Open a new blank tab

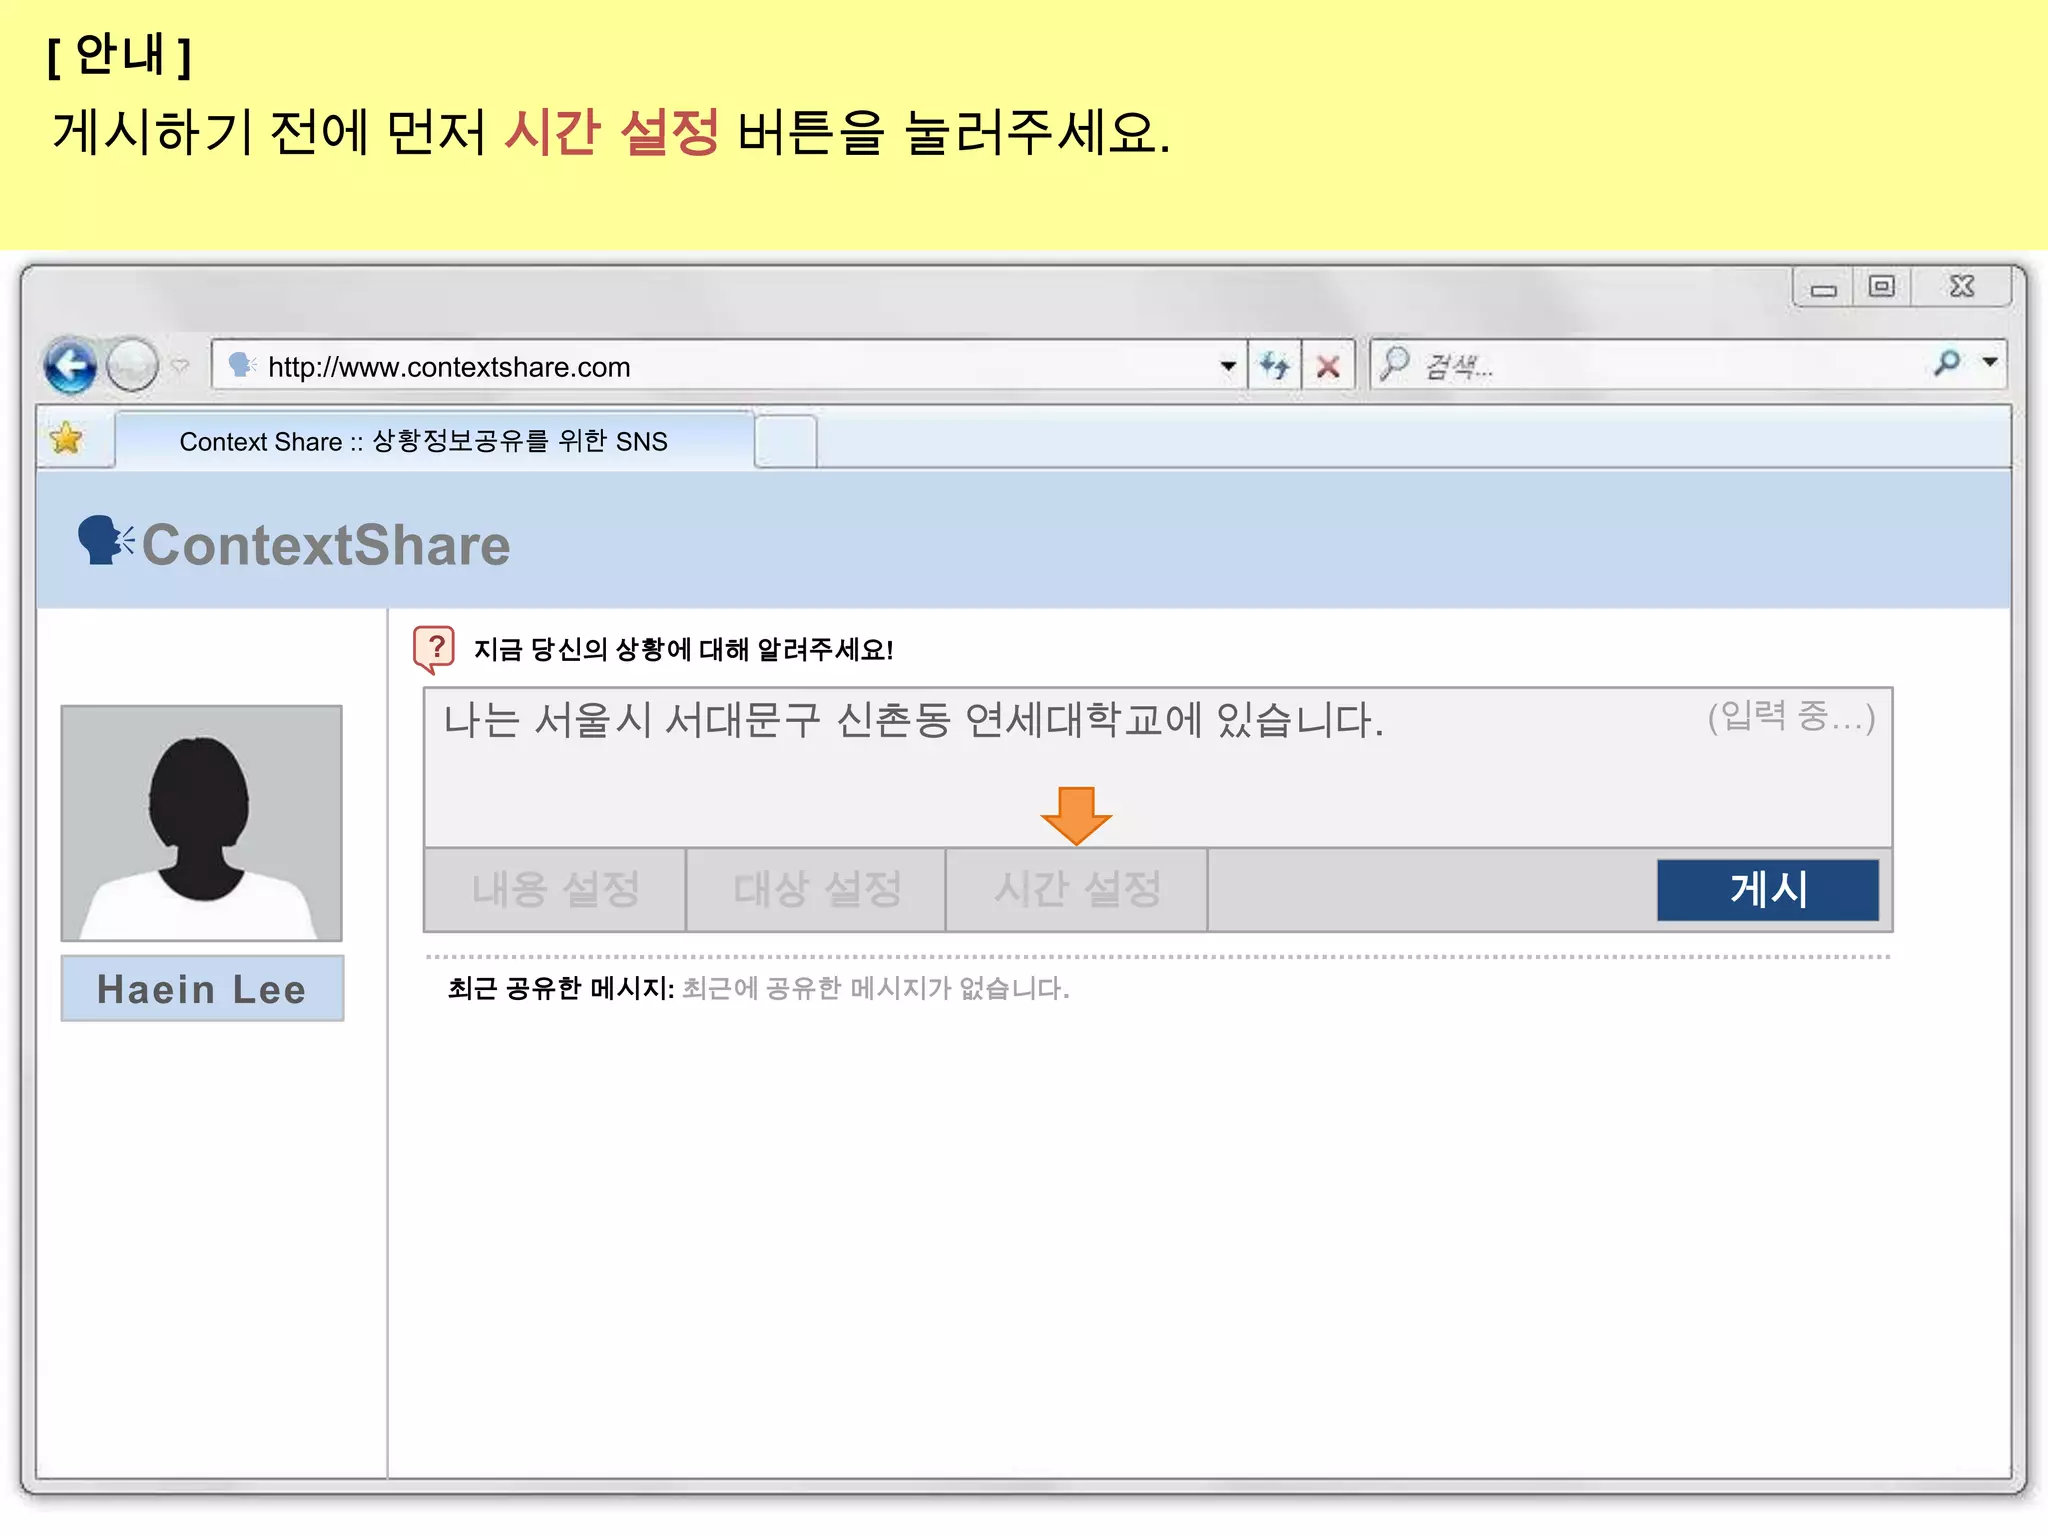point(786,441)
